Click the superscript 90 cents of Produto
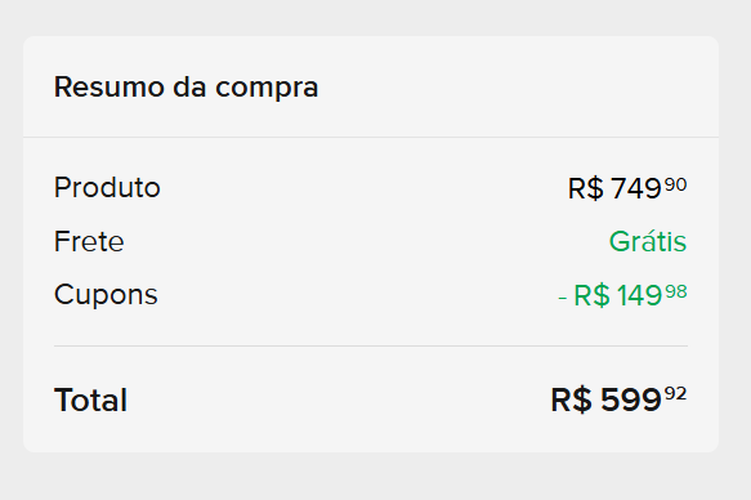 click(x=676, y=184)
